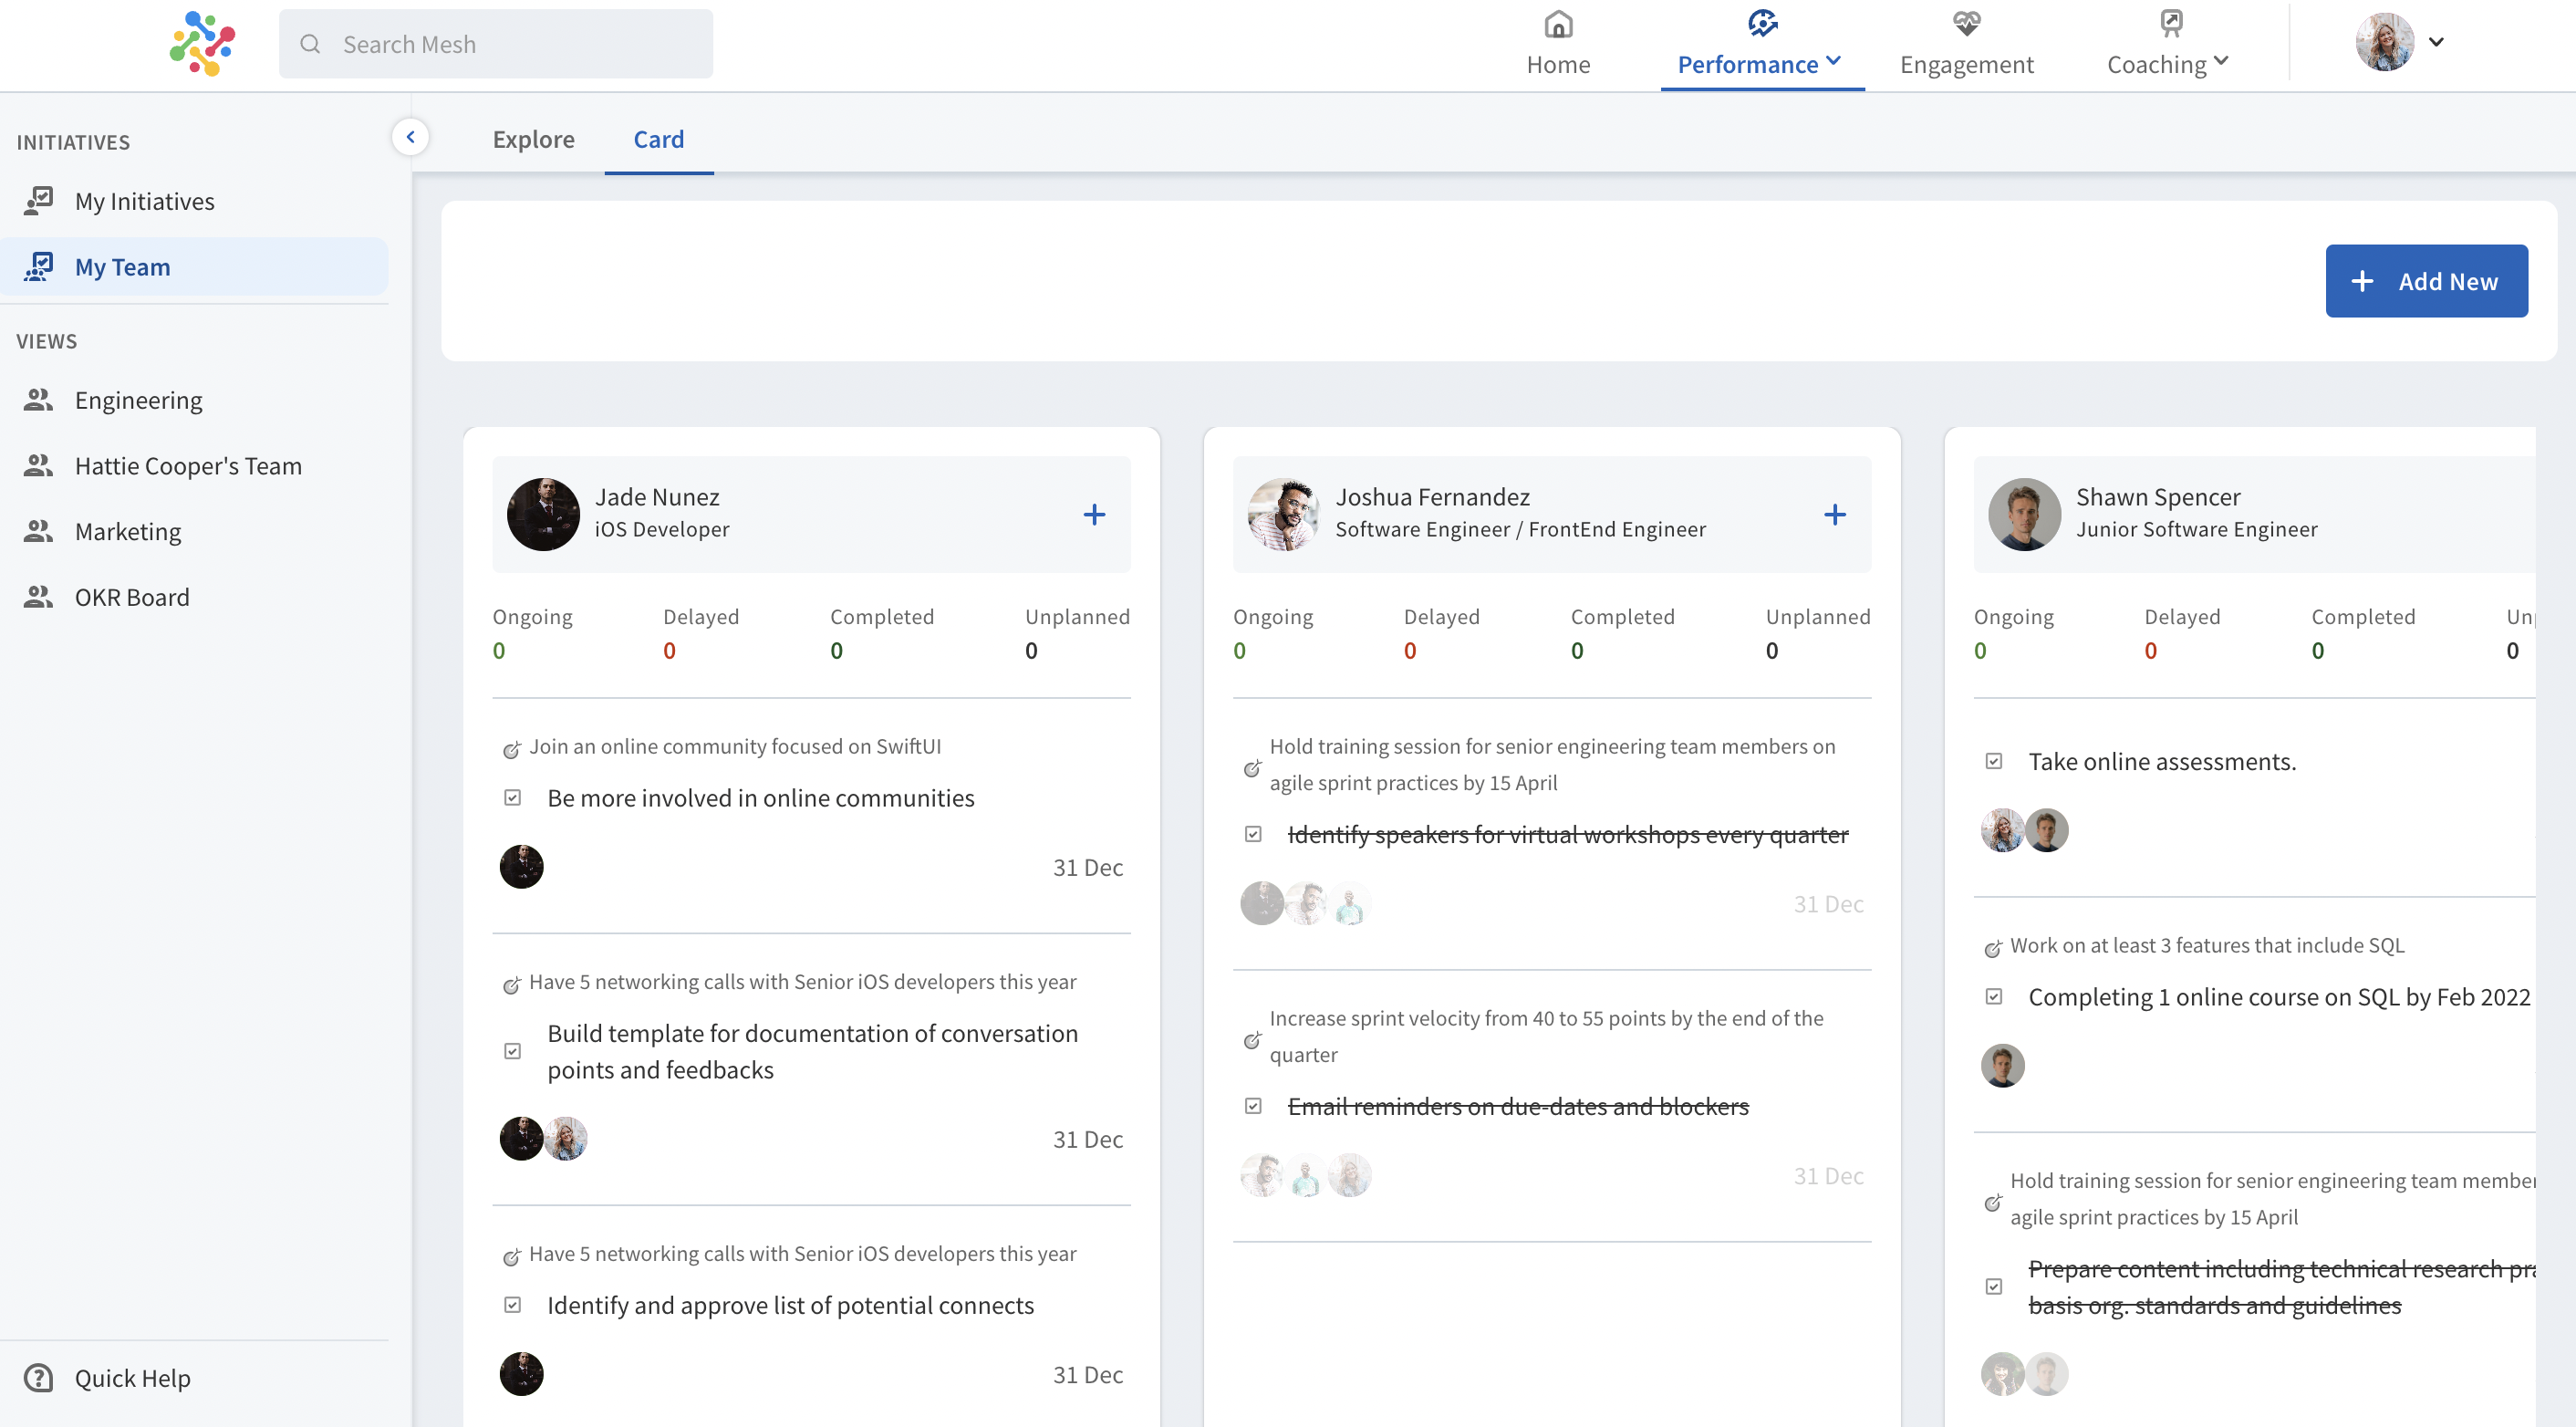This screenshot has height=1427, width=2576.
Task: Click Shawn Spencer Completed count value
Action: point(2317,651)
